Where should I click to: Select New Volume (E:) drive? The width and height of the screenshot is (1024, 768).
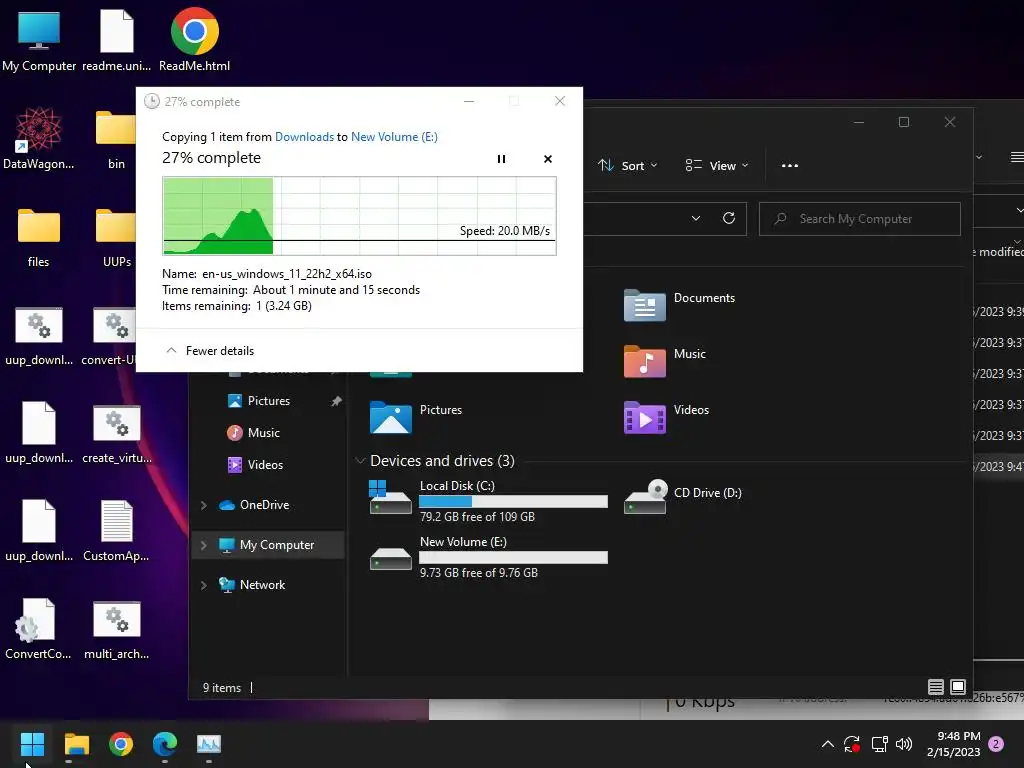tap(488, 556)
